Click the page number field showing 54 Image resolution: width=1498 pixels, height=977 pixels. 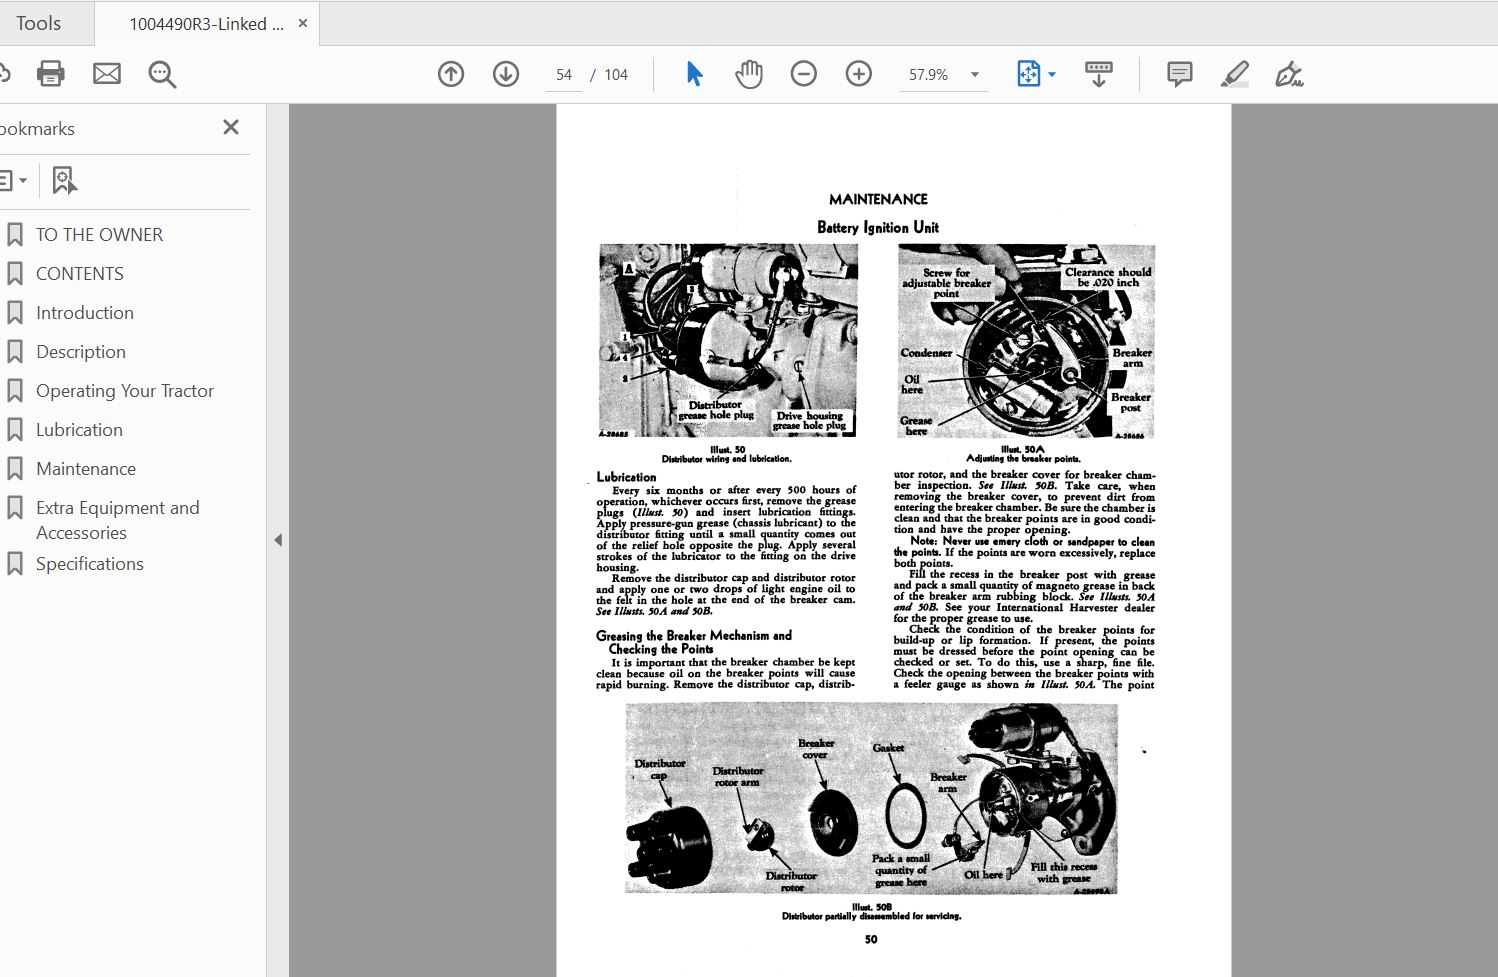coord(564,75)
